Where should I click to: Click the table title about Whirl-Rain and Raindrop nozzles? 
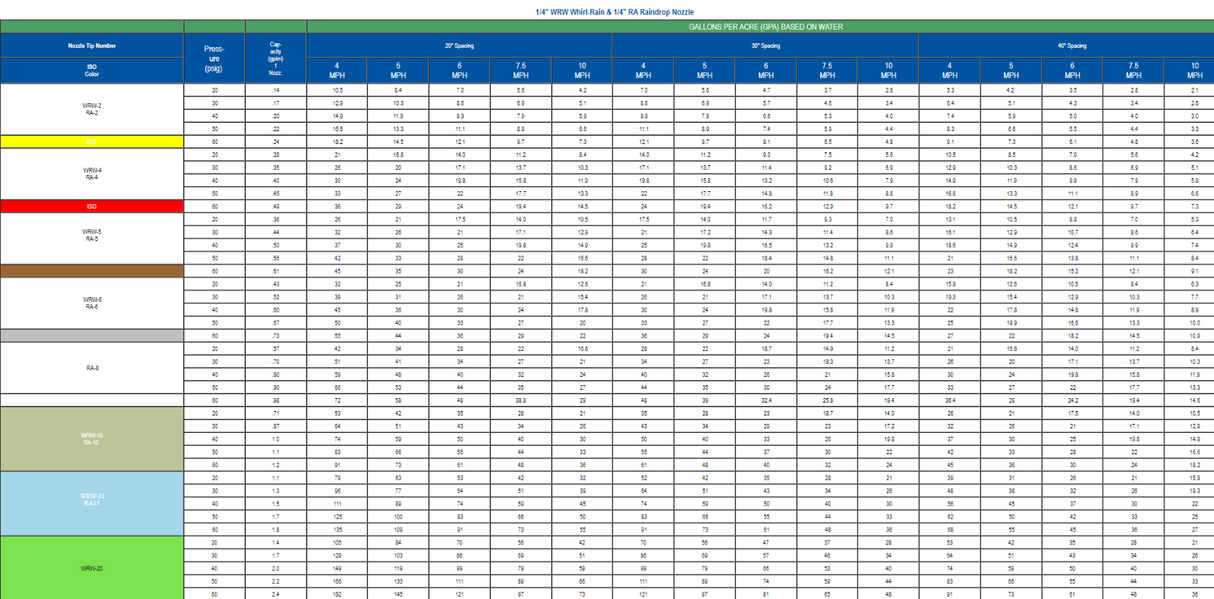pyautogui.click(x=609, y=11)
